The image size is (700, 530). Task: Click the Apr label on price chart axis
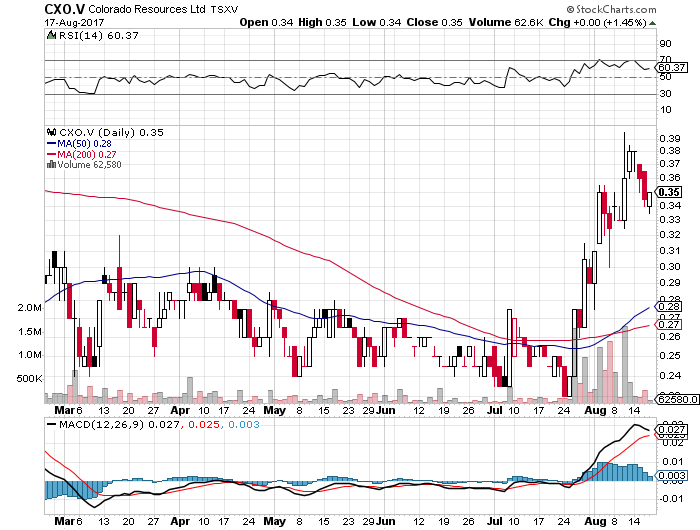tap(180, 410)
